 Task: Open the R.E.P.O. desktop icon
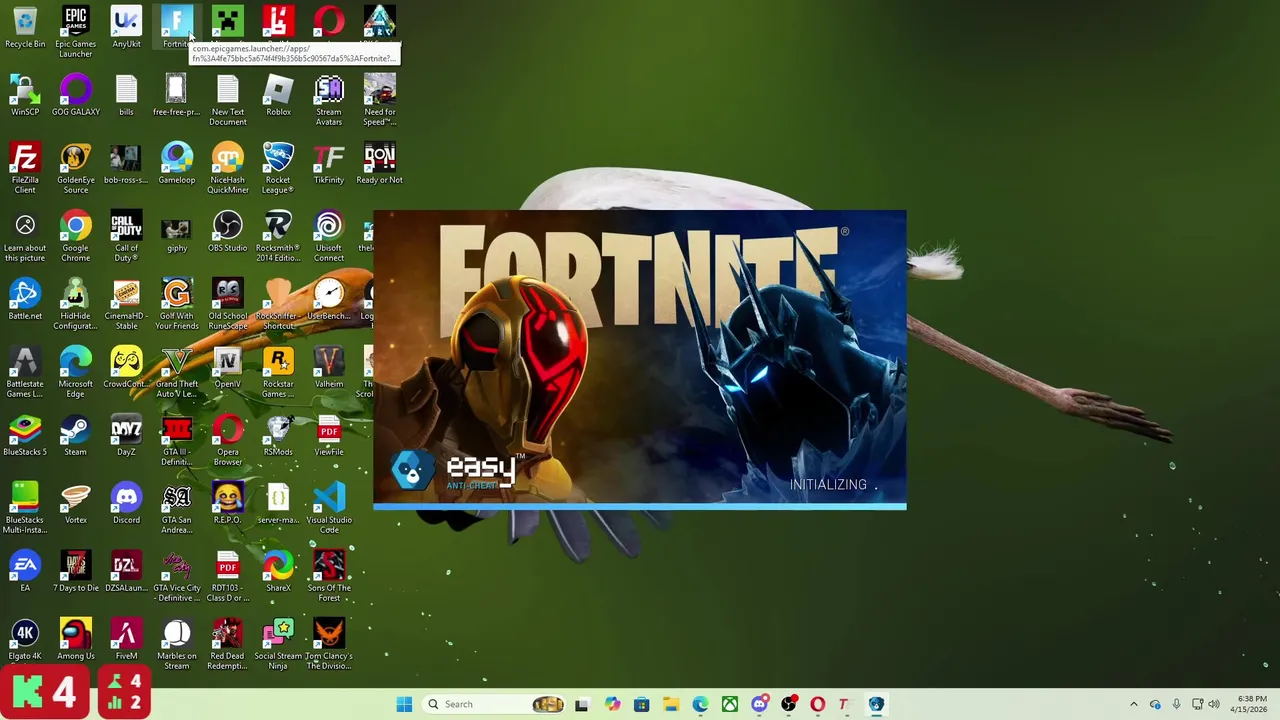click(228, 503)
